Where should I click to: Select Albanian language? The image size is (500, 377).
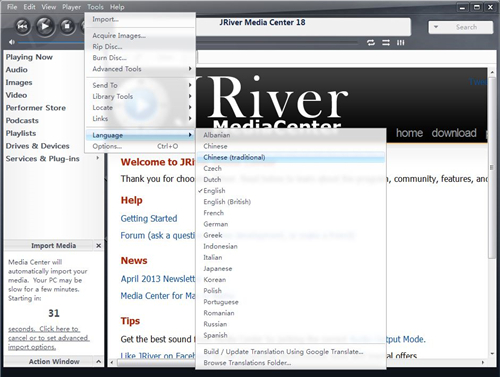(x=291, y=135)
